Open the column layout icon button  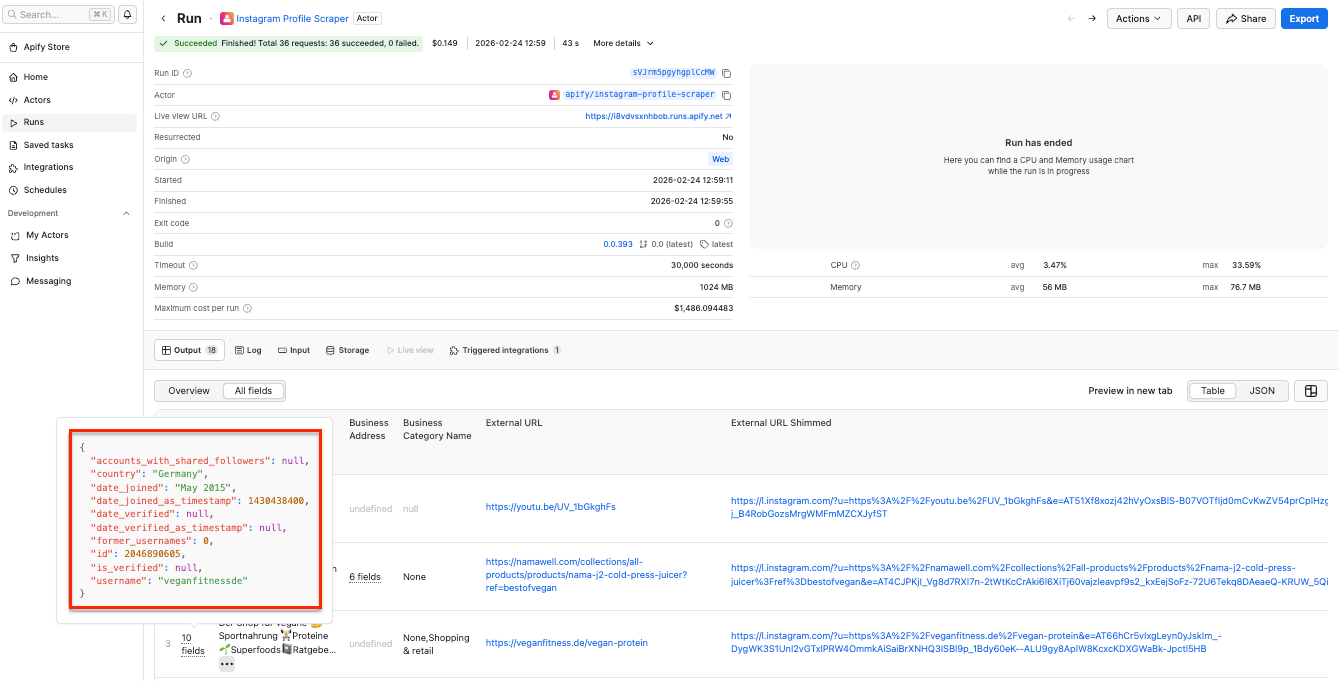(x=1310, y=391)
